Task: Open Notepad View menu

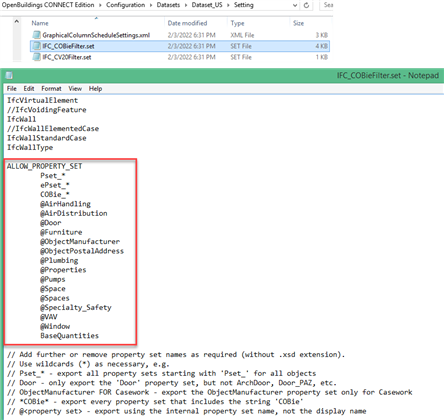Action: coord(75,89)
